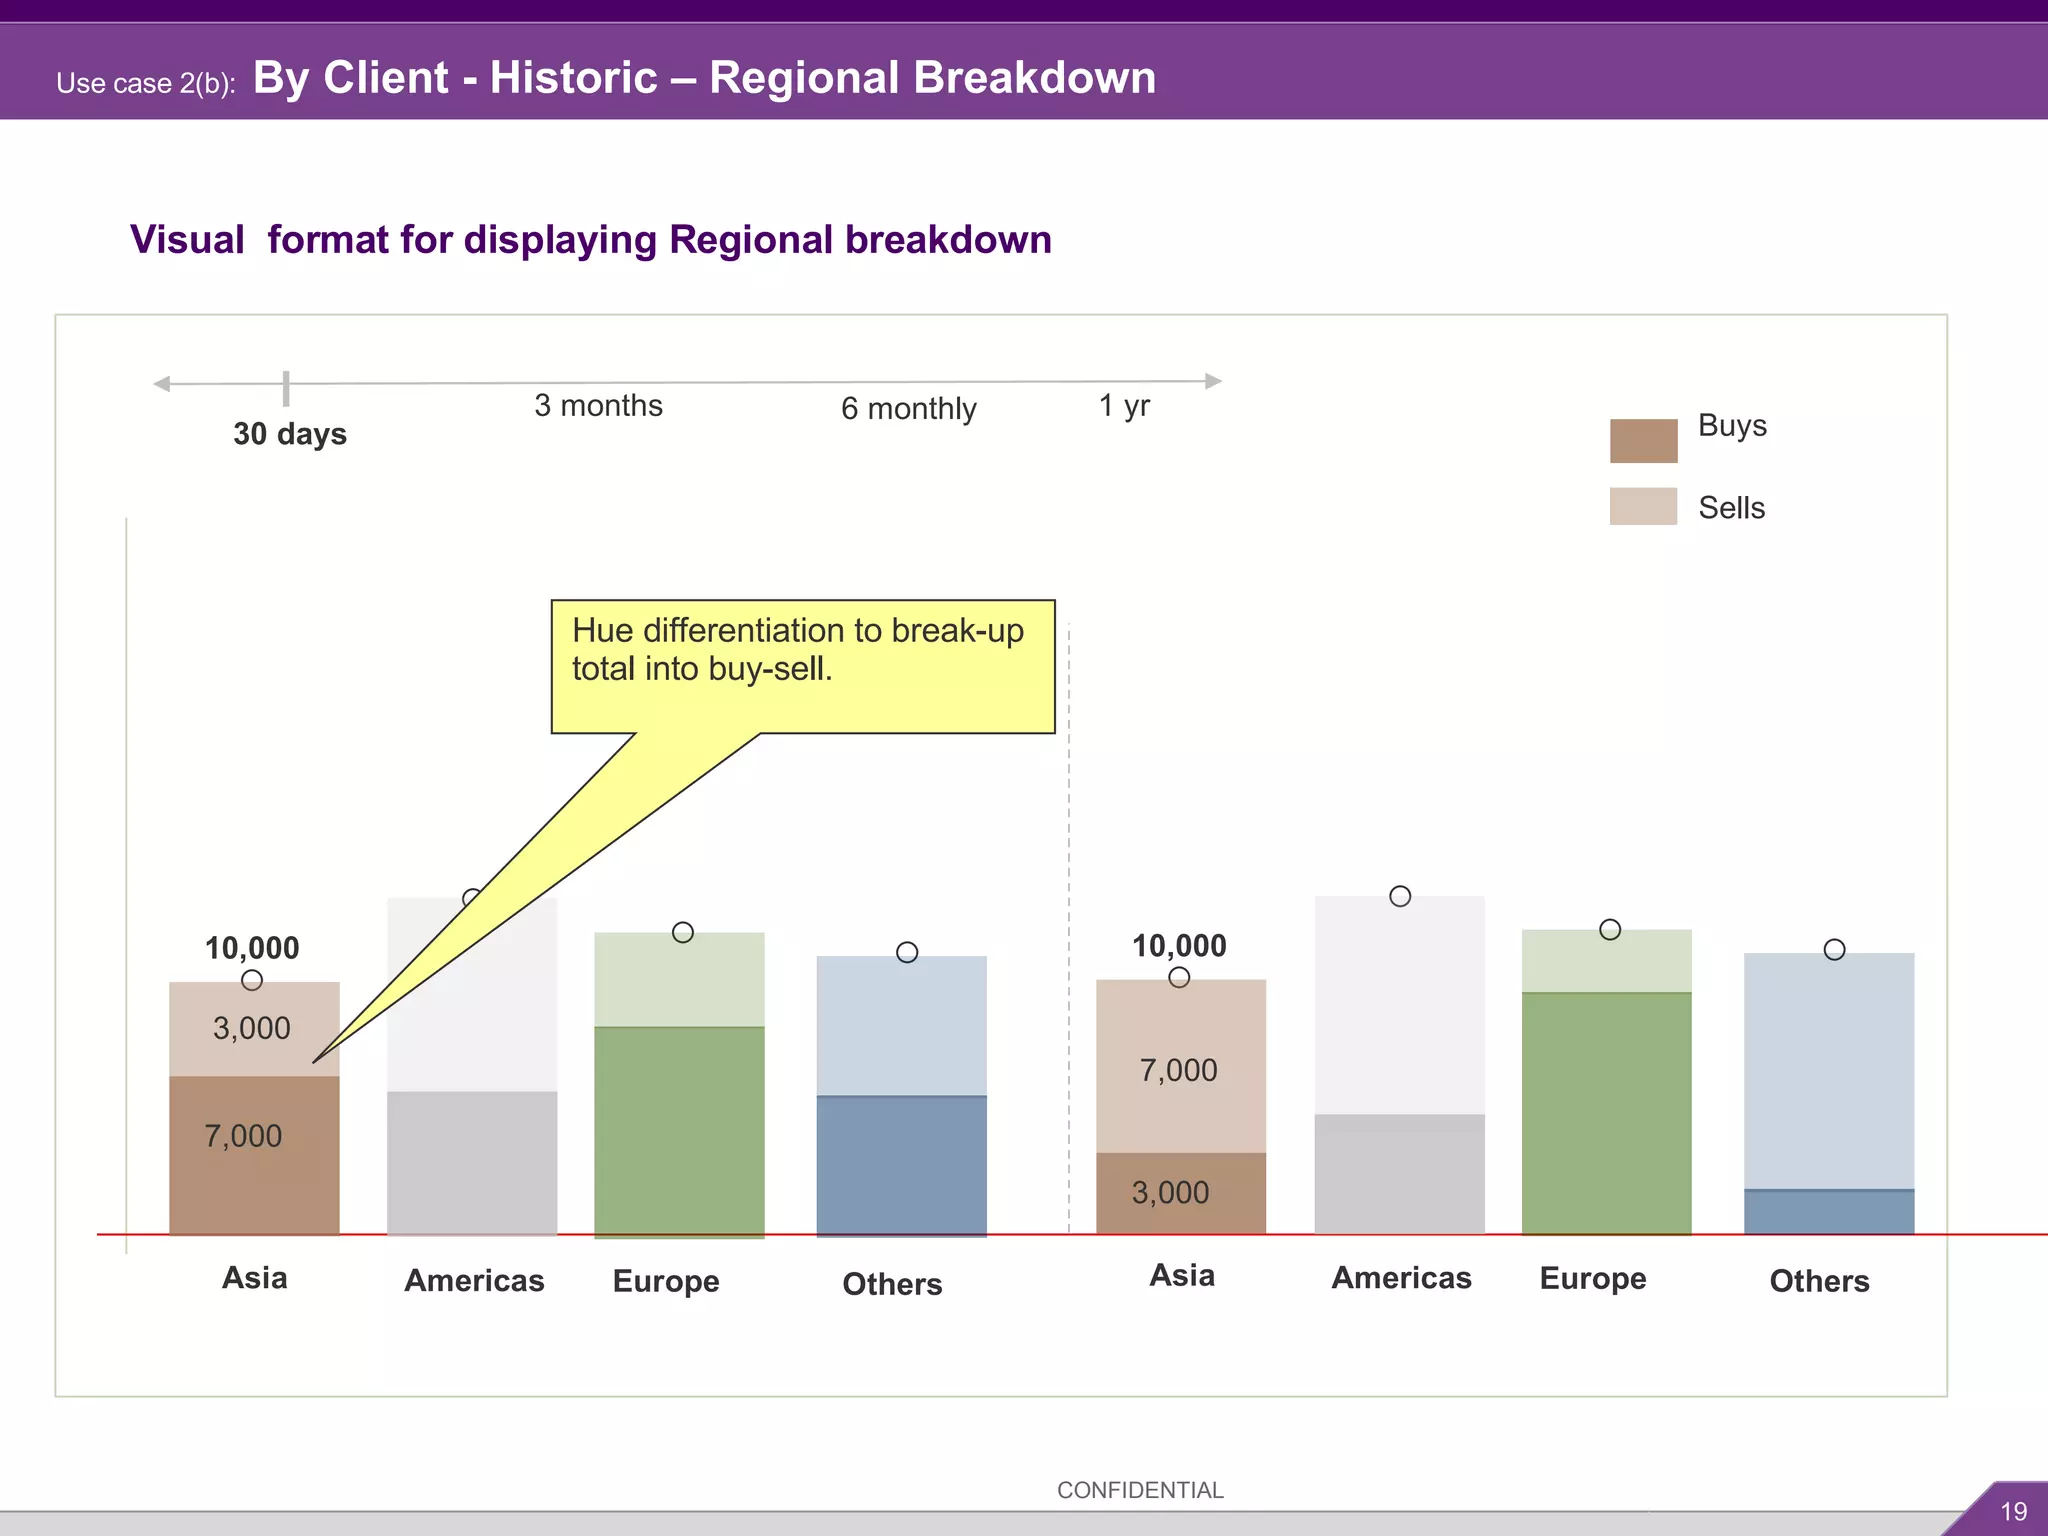Choose the 1 yr time range

[x=1124, y=406]
